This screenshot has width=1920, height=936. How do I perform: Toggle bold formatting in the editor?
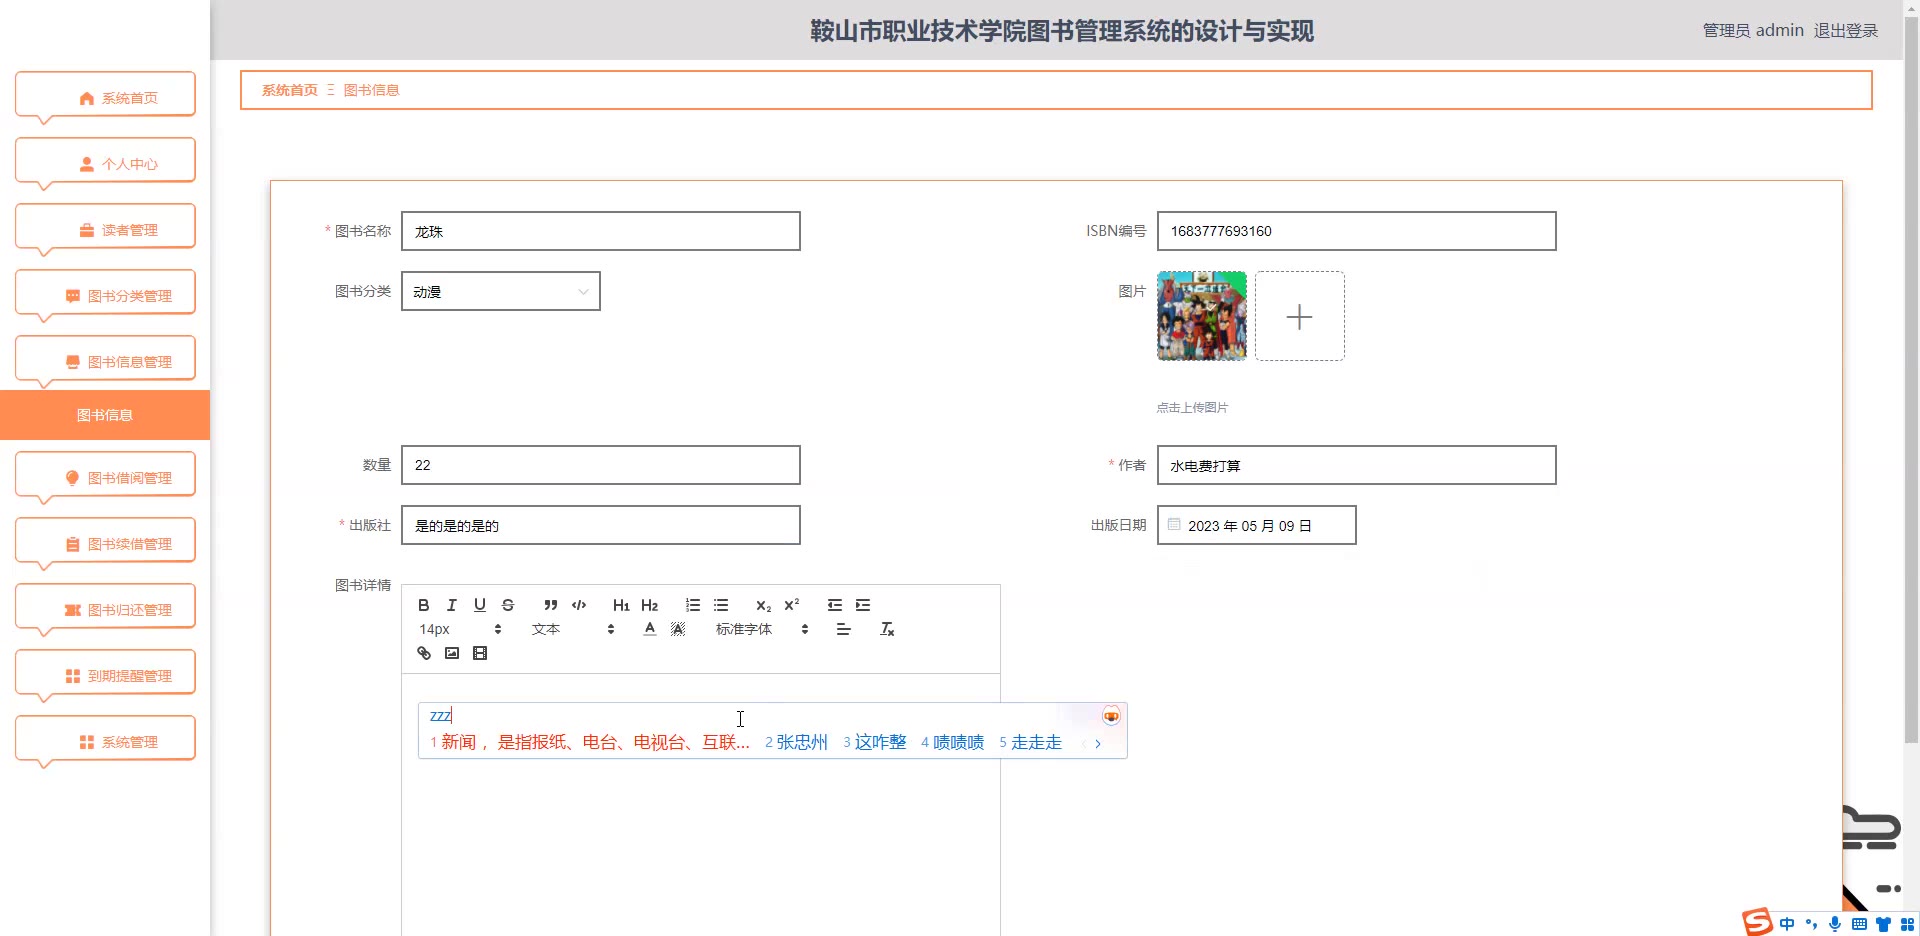423,605
